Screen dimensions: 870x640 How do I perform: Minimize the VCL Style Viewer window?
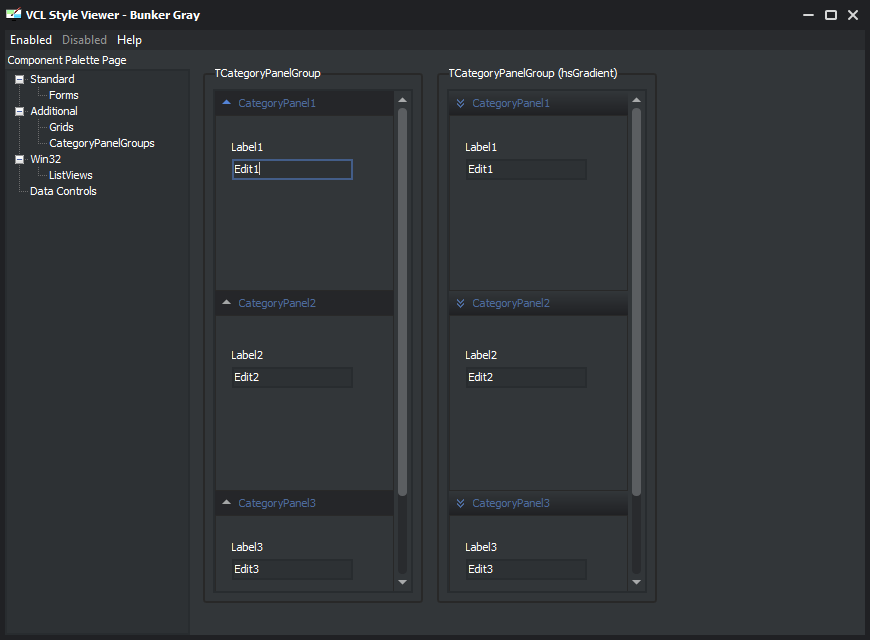(x=808, y=15)
